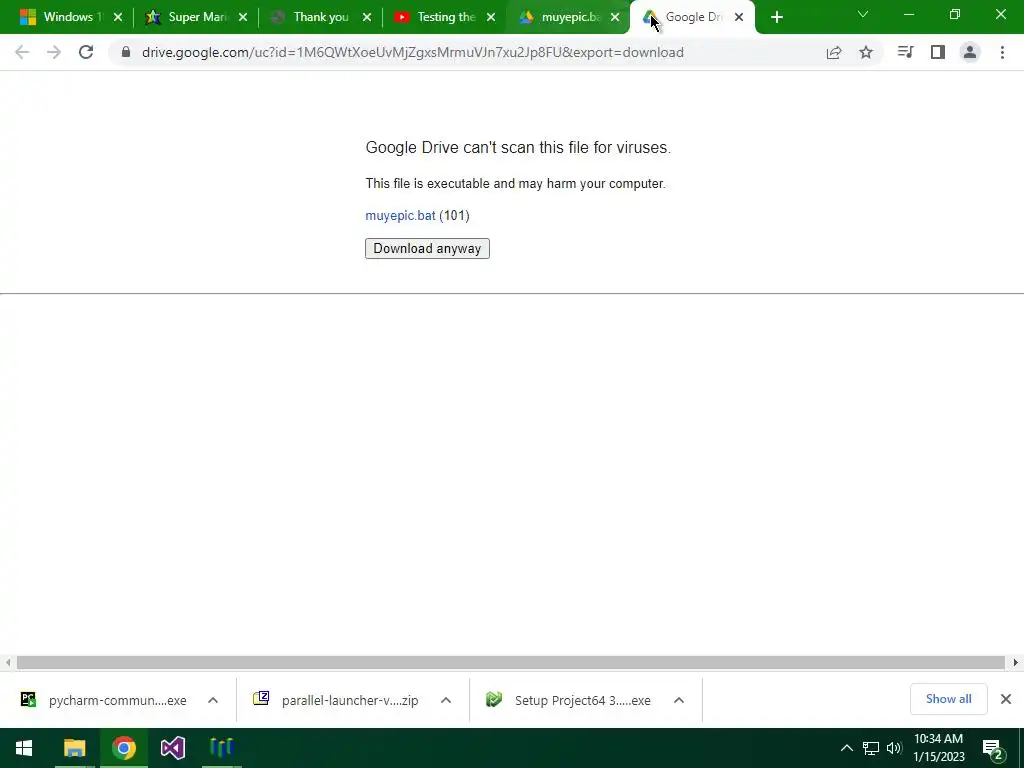
Task: Click the scrollbar left arrow
Action: pyautogui.click(x=7, y=663)
